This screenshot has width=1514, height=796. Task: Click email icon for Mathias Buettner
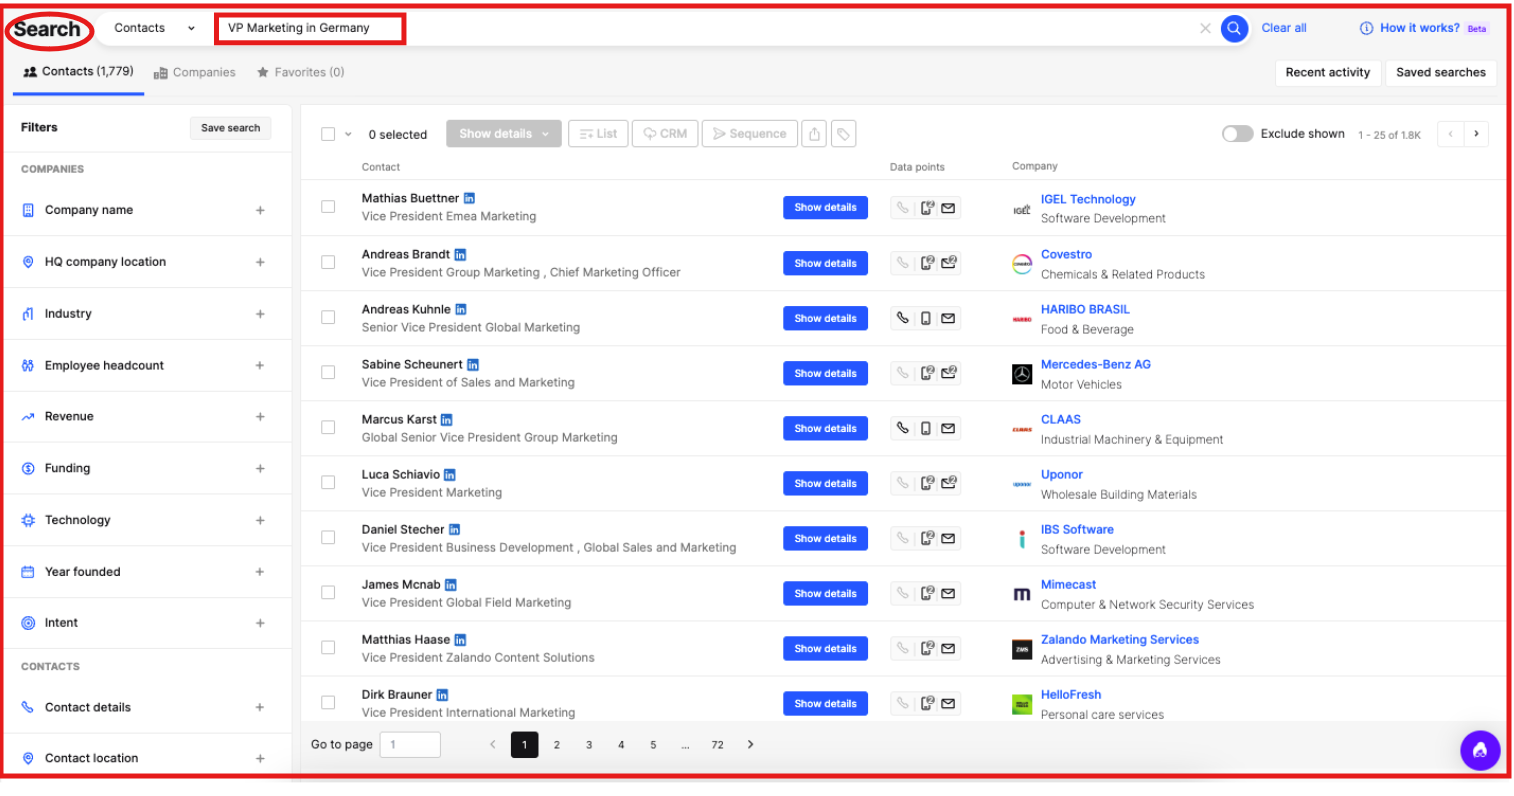point(948,208)
